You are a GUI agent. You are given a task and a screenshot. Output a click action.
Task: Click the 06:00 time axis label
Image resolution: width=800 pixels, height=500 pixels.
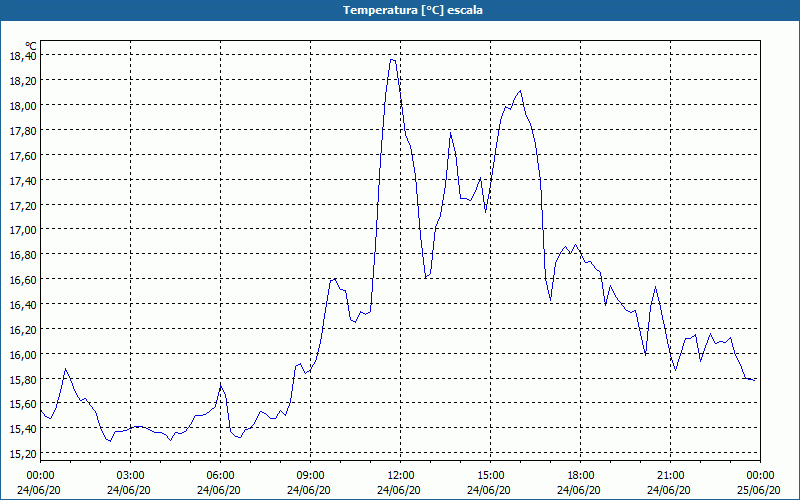coord(220,476)
